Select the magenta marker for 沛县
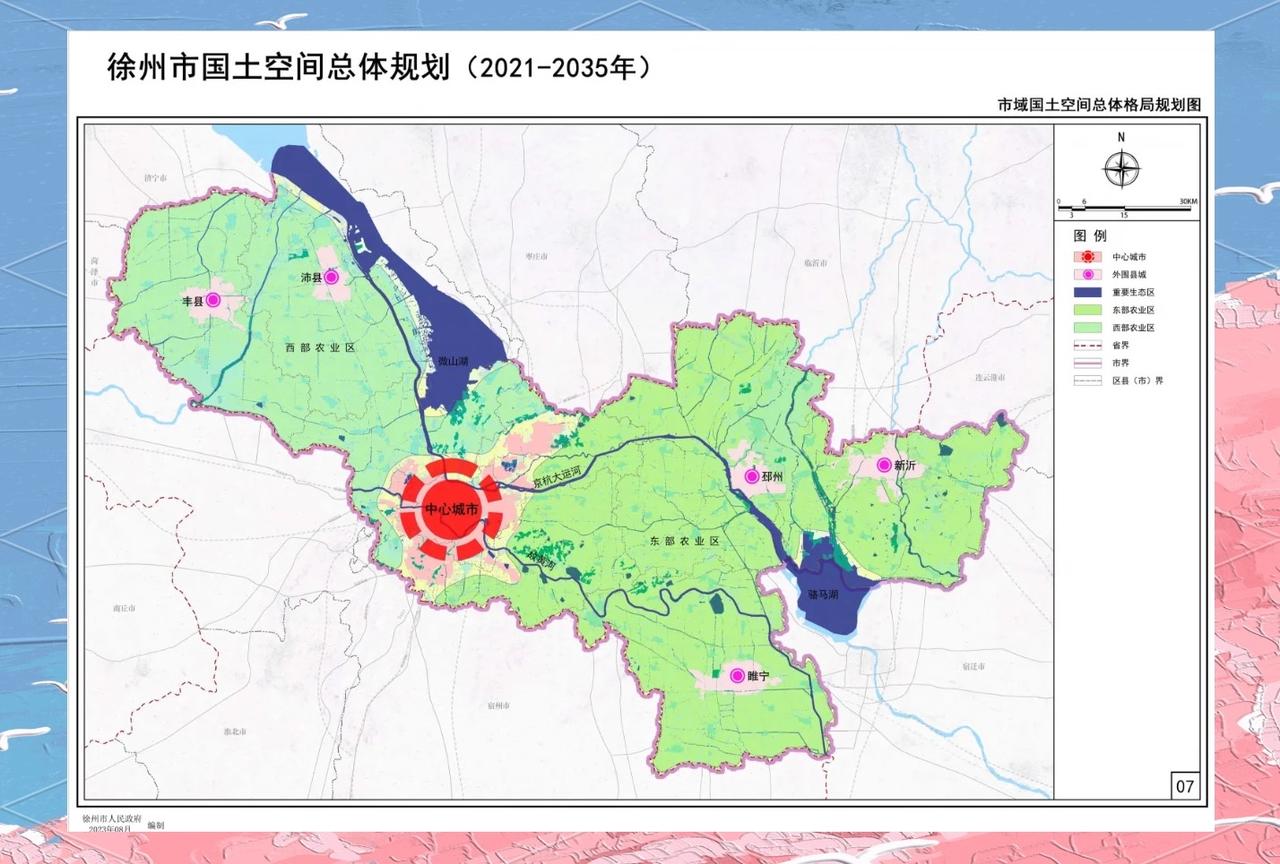This screenshot has width=1280, height=864. 331,277
